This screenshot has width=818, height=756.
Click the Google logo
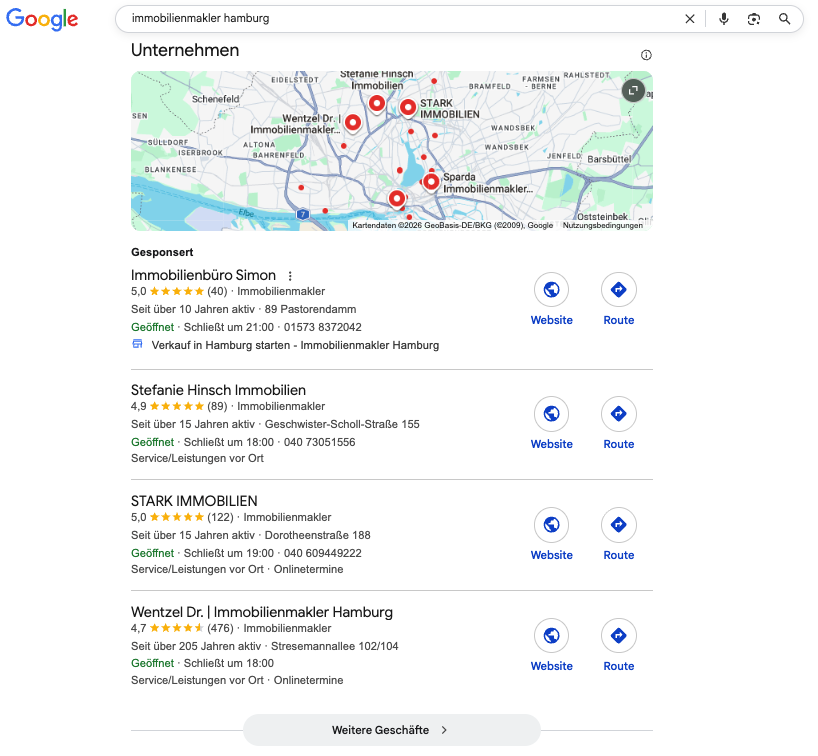42,19
